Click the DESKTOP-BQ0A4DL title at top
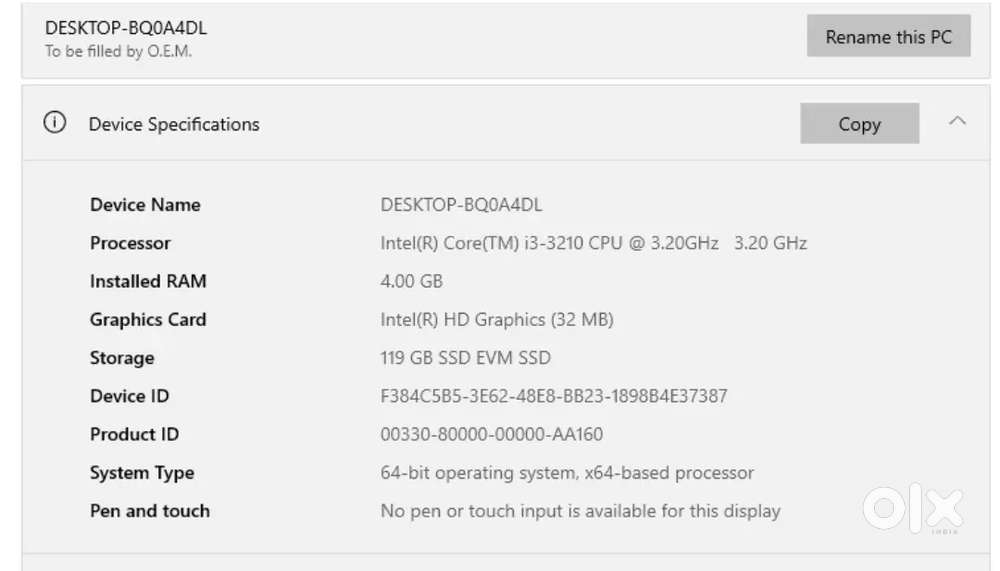This screenshot has width=1000, height=571. (x=126, y=28)
